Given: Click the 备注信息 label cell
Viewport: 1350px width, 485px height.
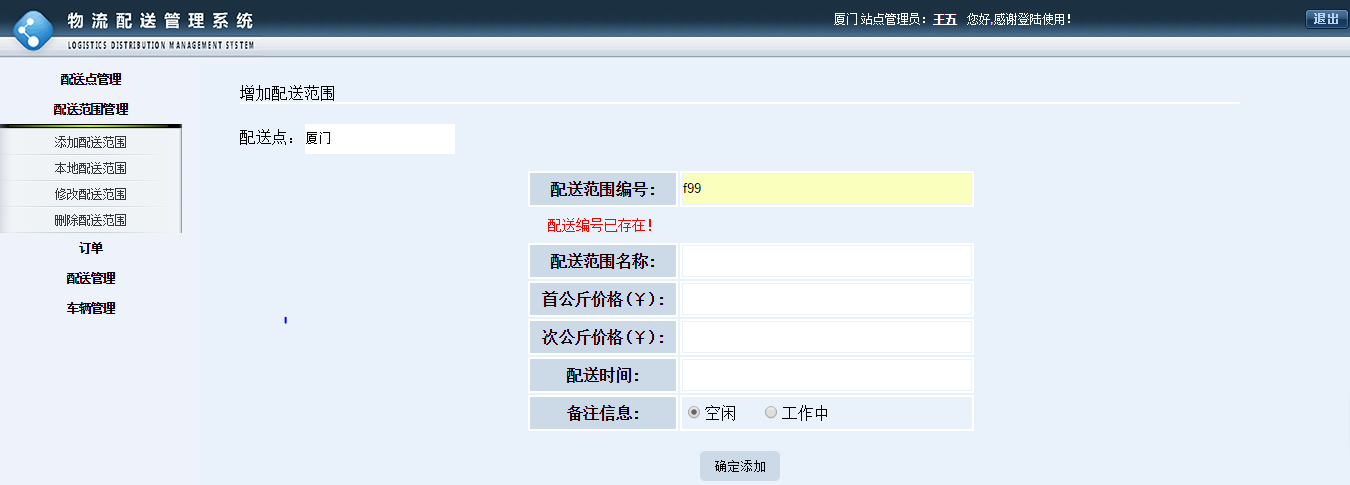Looking at the screenshot, I should click(603, 413).
